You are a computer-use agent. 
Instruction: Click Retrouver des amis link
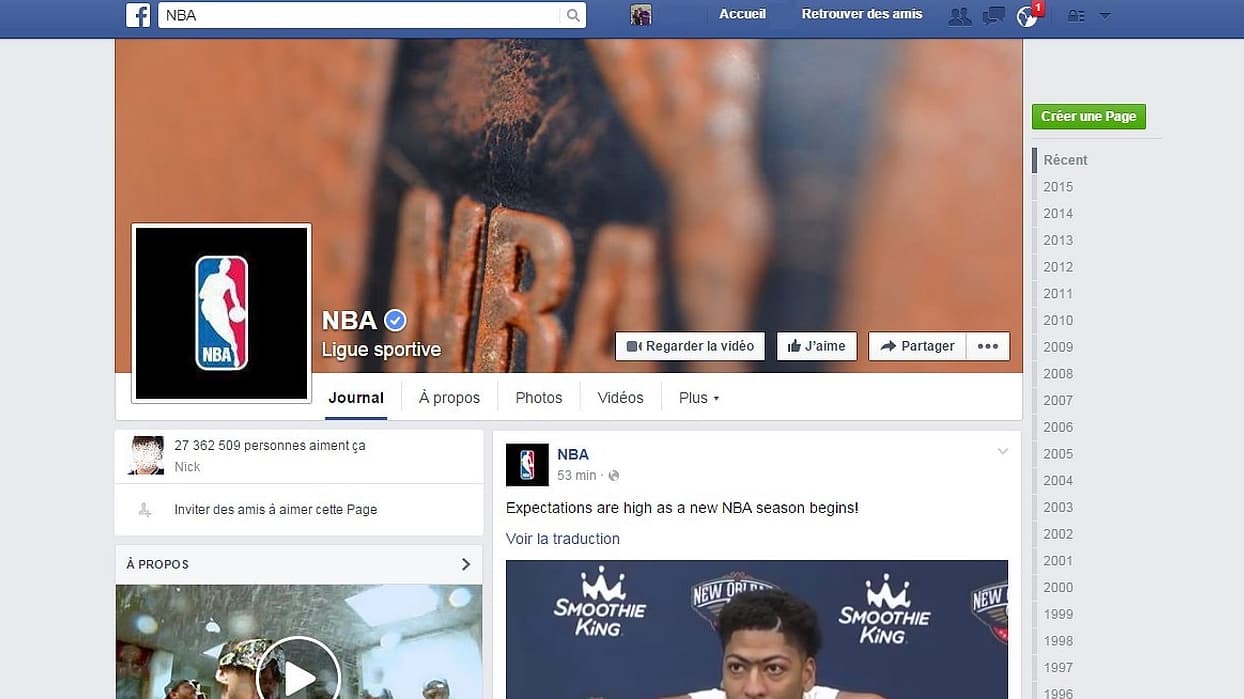click(x=862, y=14)
